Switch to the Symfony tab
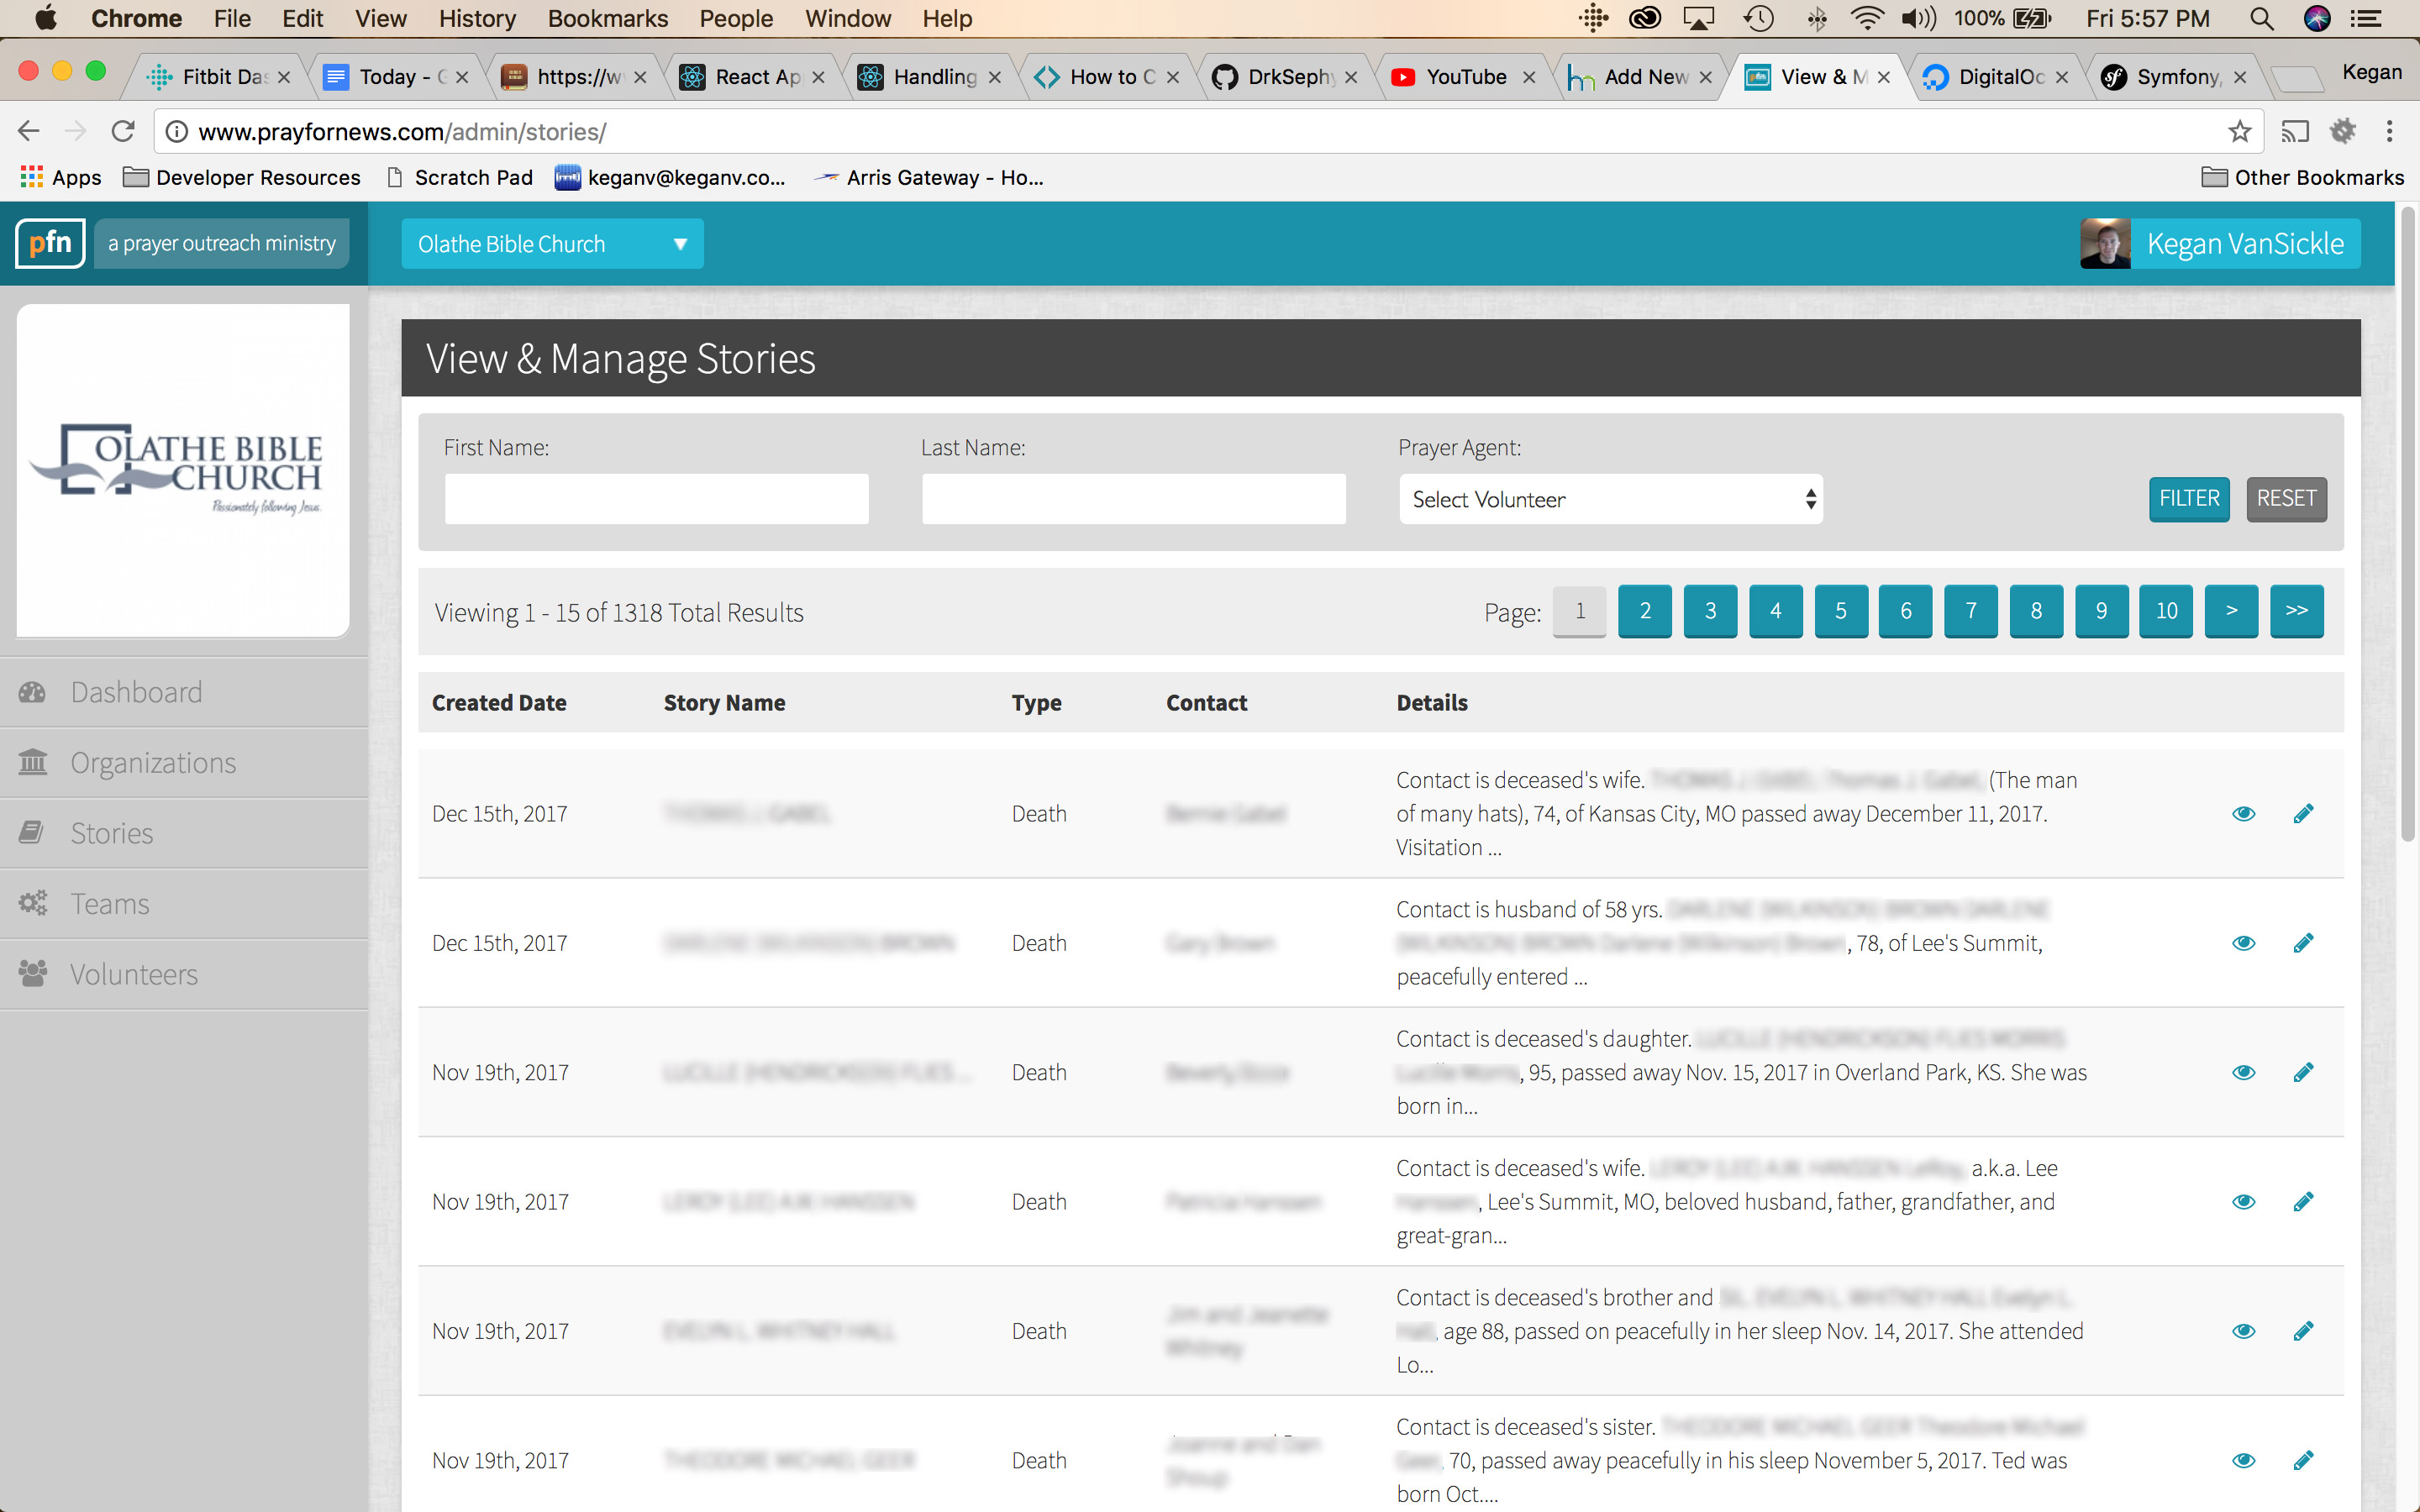The image size is (2420, 1512). tap(2174, 77)
